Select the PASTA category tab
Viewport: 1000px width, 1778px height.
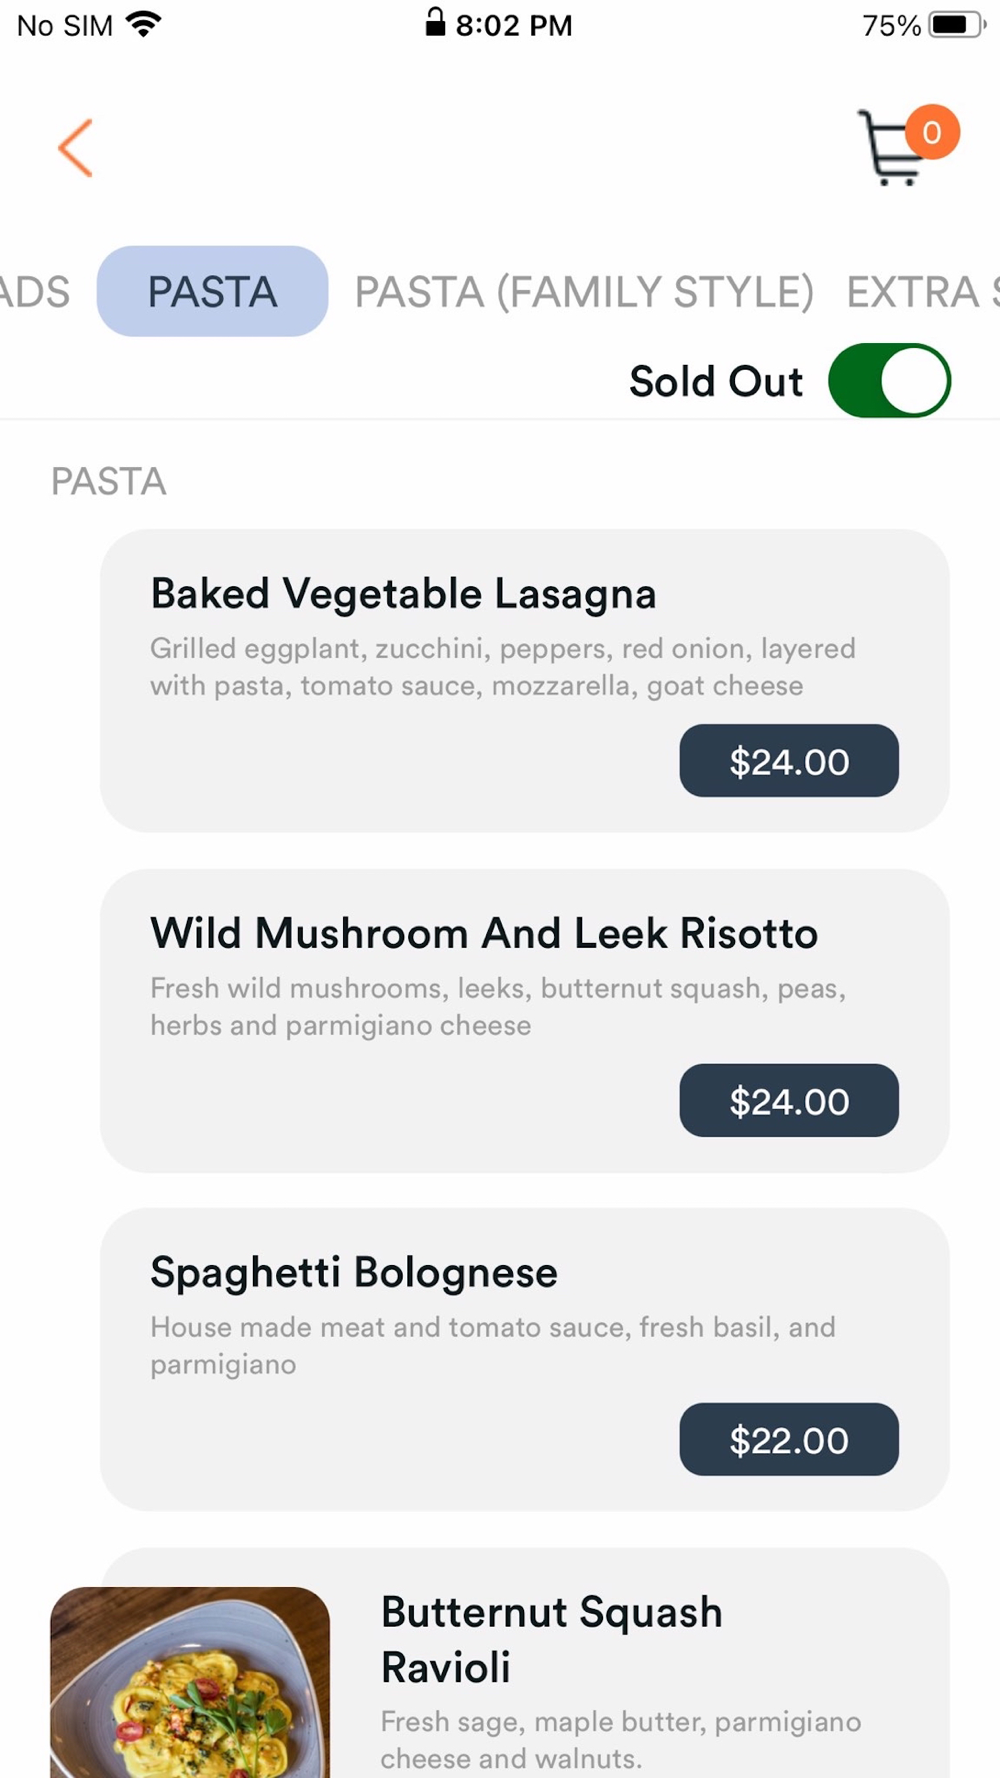coord(212,291)
